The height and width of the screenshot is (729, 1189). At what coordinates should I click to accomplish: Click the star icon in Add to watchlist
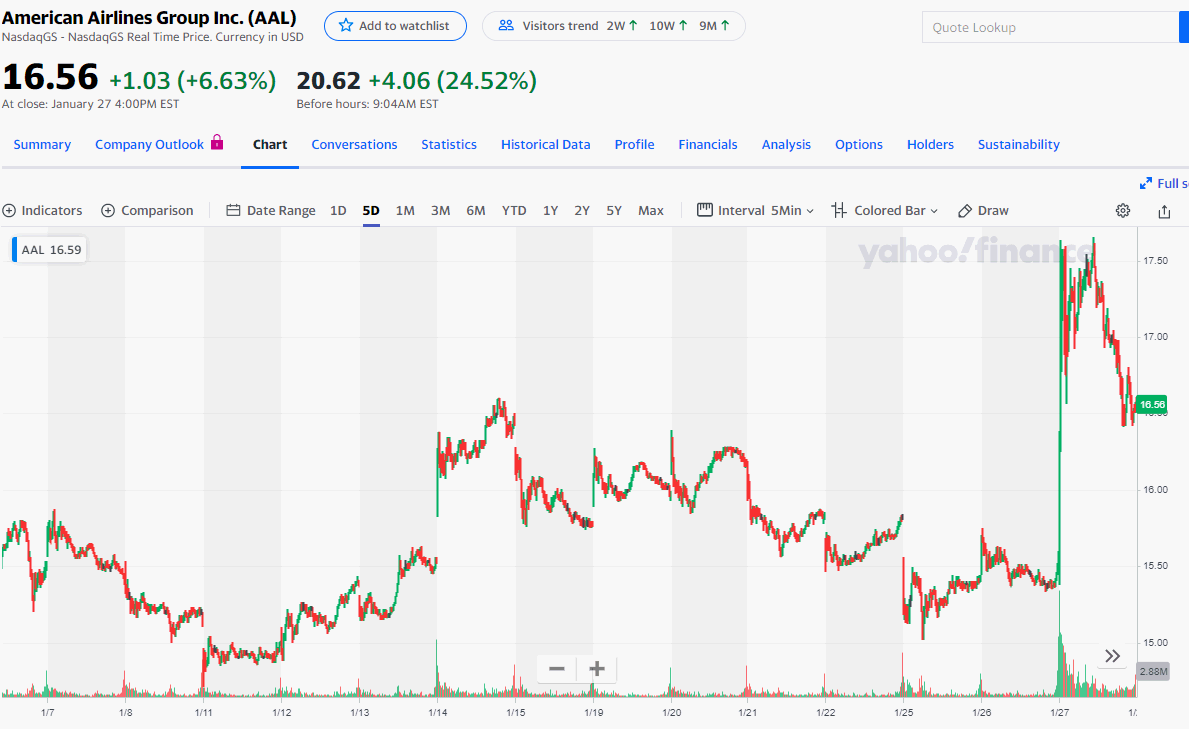[346, 26]
